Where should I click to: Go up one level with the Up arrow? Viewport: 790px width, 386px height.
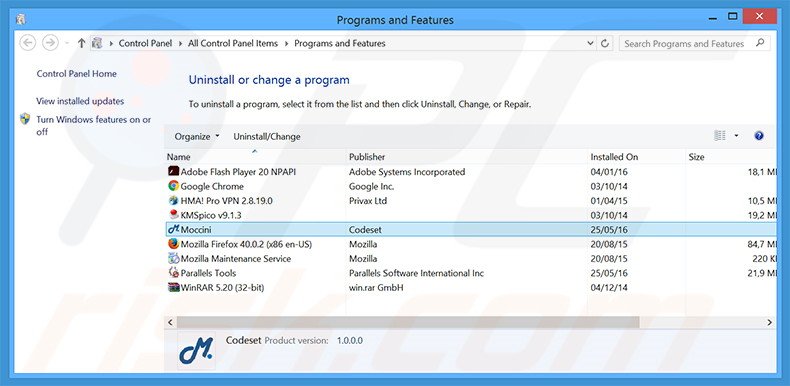[x=81, y=43]
